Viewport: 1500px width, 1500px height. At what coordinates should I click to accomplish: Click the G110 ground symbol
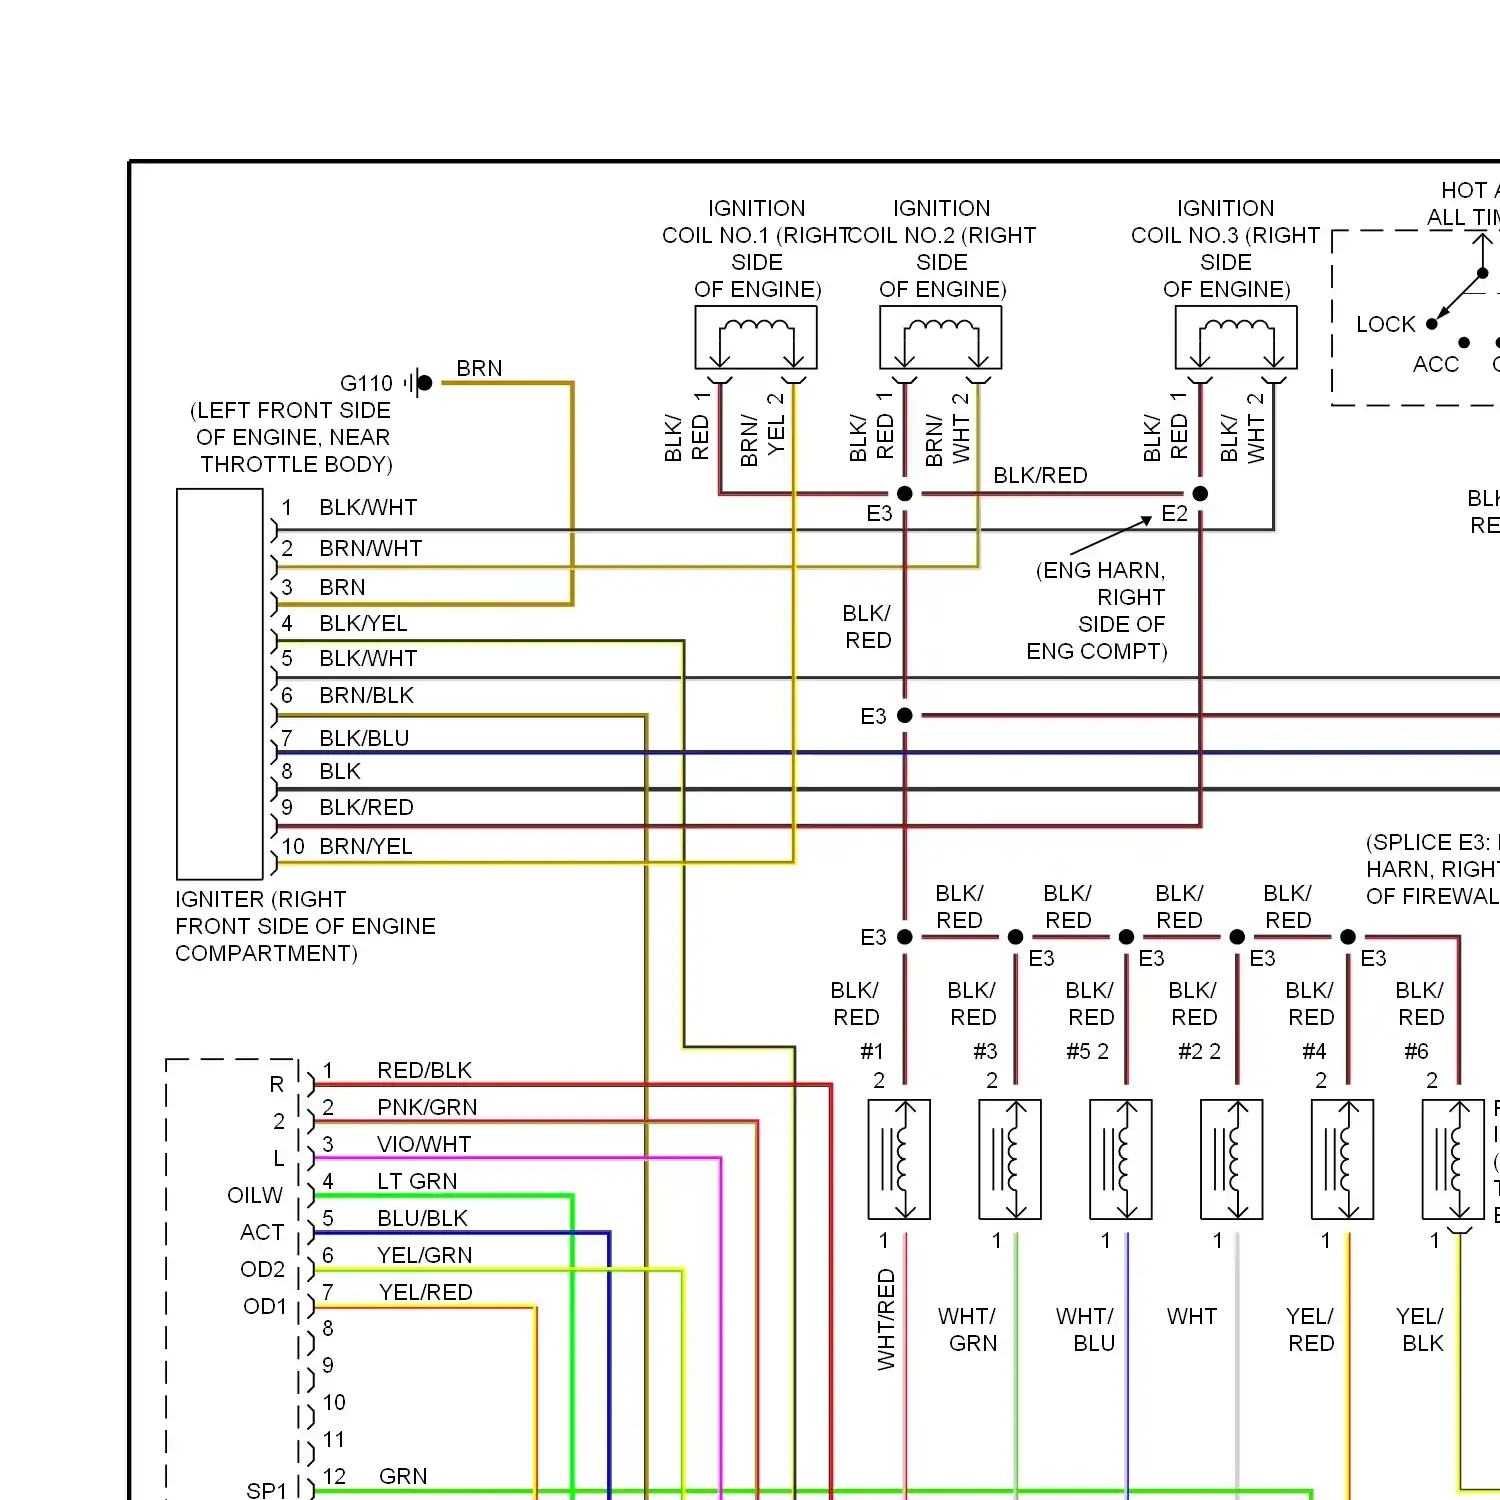pos(419,383)
